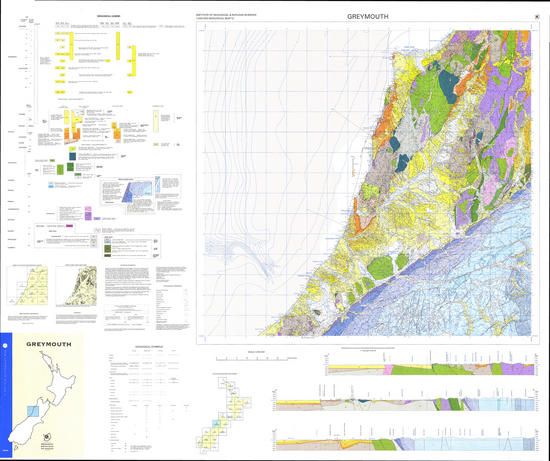550x461 pixels.
Task: Click the vertical blue spine strip on cover
Action: click(x=6, y=395)
